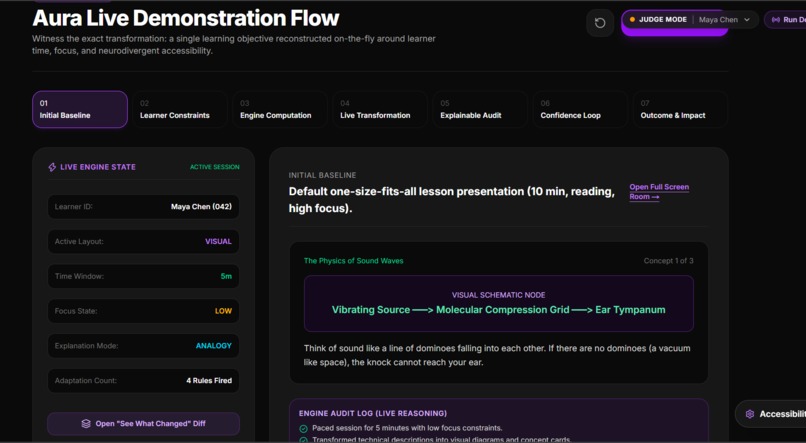This screenshot has height=443, width=806.
Task: Click the Paced session for 5 minutes log entry
Action: tap(407, 428)
